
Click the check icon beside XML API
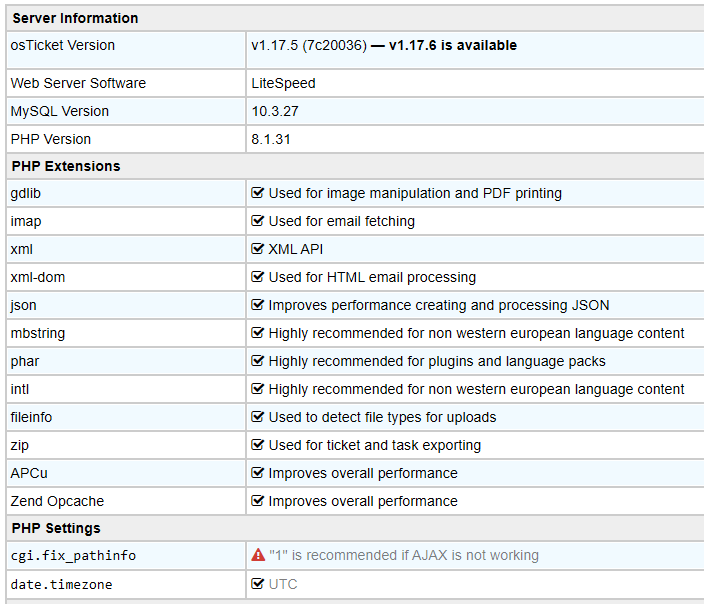click(258, 249)
